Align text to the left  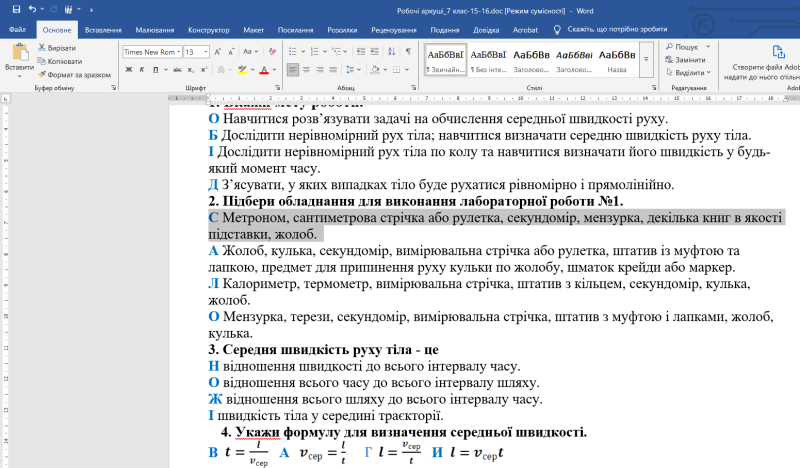coord(292,70)
